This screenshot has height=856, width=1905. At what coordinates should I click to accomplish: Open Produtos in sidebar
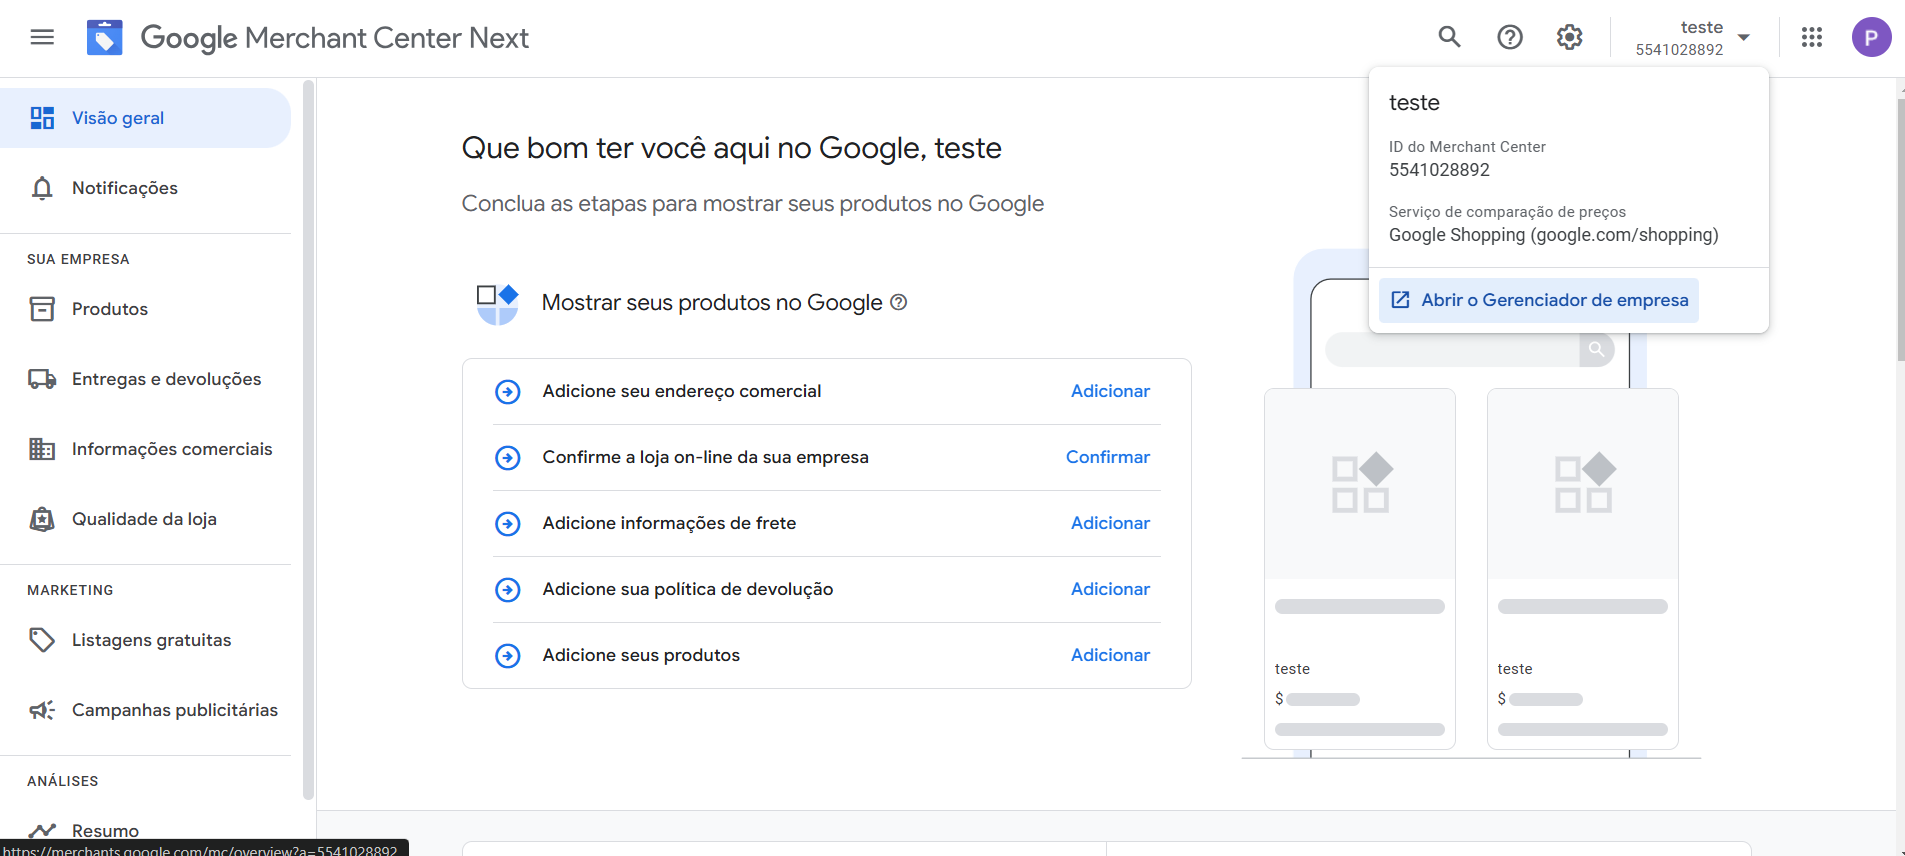coord(146,309)
